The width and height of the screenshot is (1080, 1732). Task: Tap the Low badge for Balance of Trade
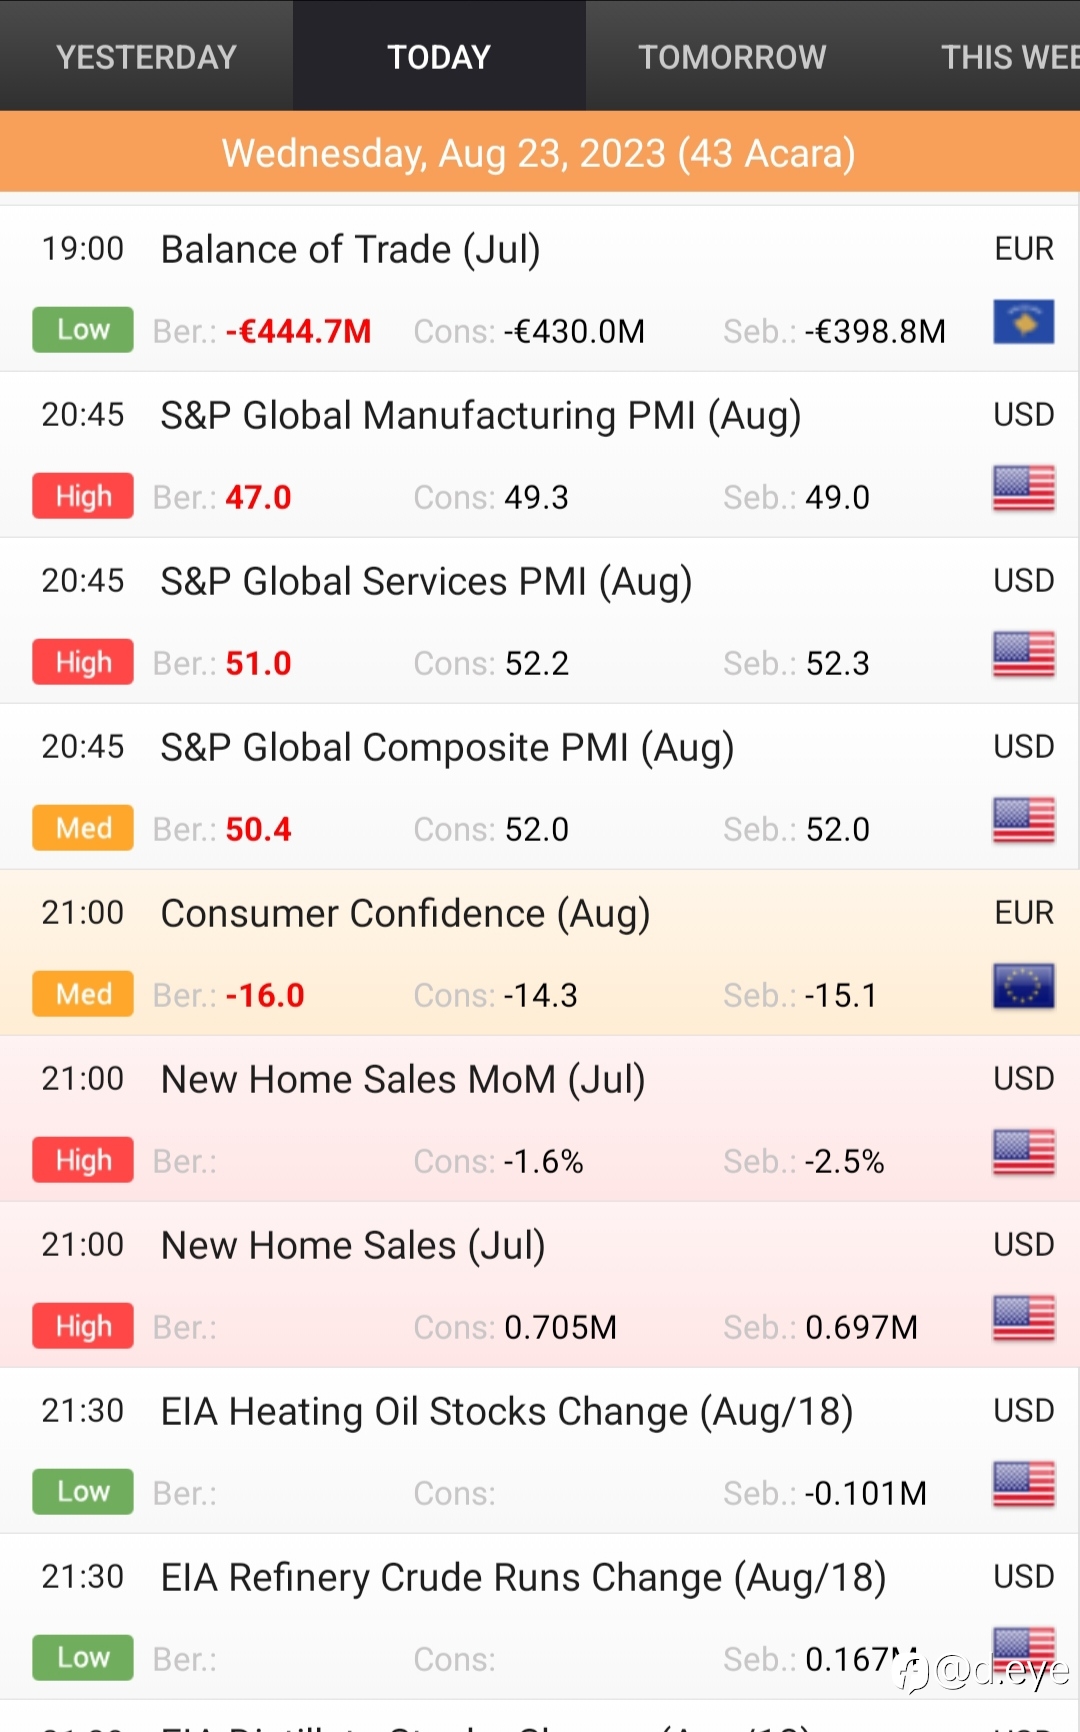(x=83, y=330)
